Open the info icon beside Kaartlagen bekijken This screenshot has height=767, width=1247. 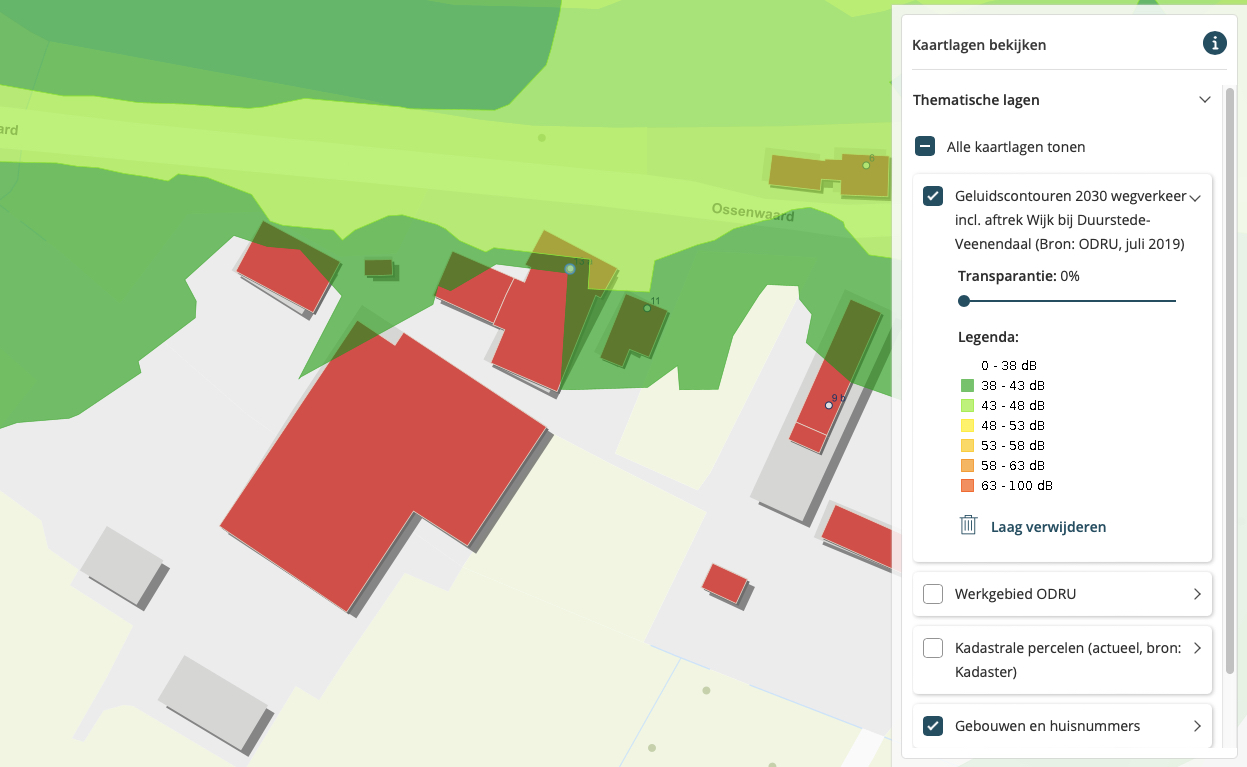point(1215,43)
